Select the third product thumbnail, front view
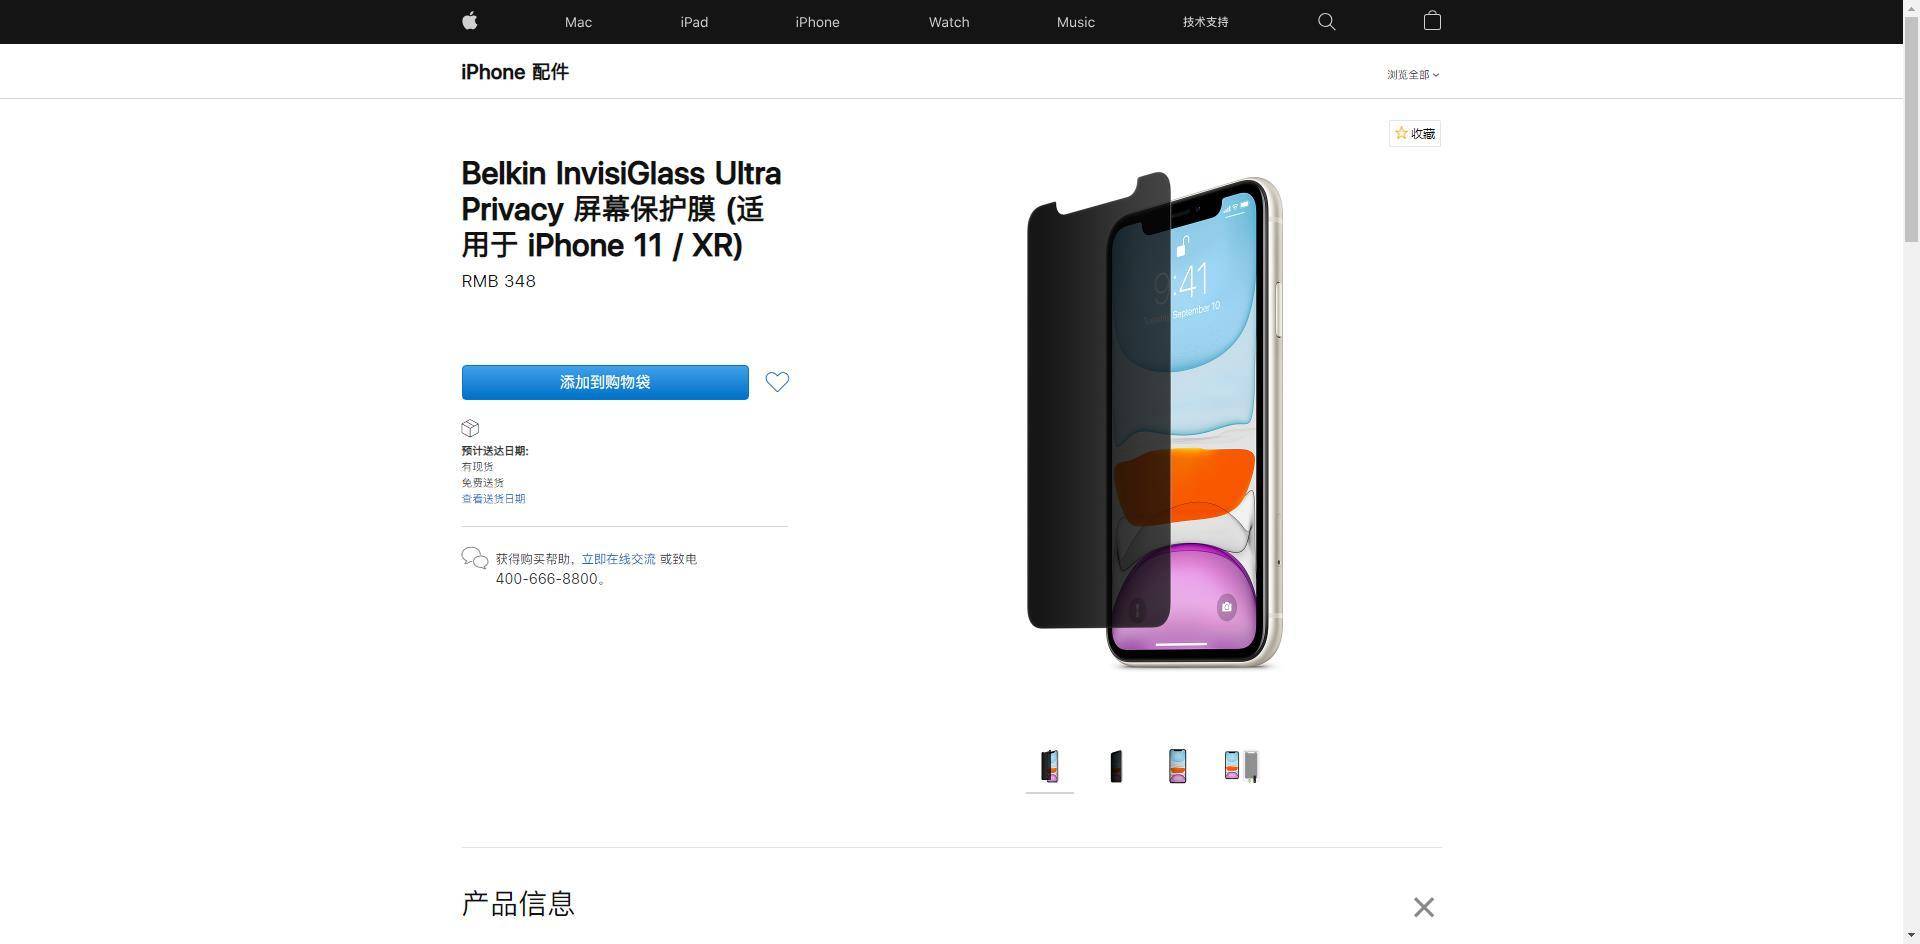 click(1178, 767)
